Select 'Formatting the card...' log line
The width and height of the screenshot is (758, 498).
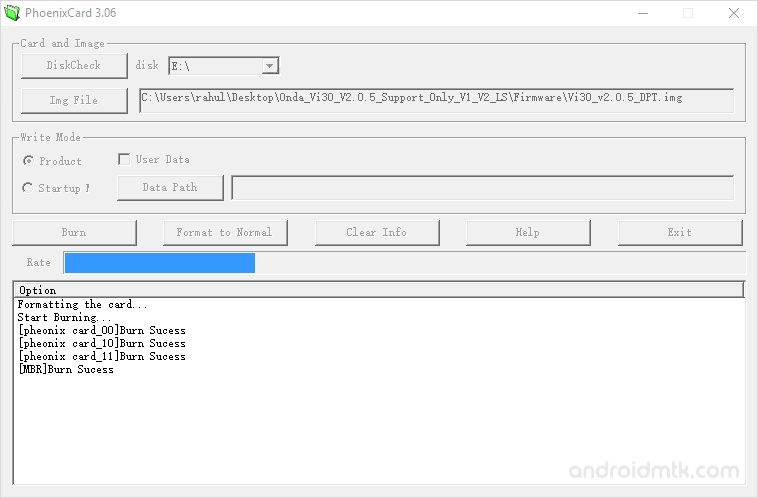82,304
